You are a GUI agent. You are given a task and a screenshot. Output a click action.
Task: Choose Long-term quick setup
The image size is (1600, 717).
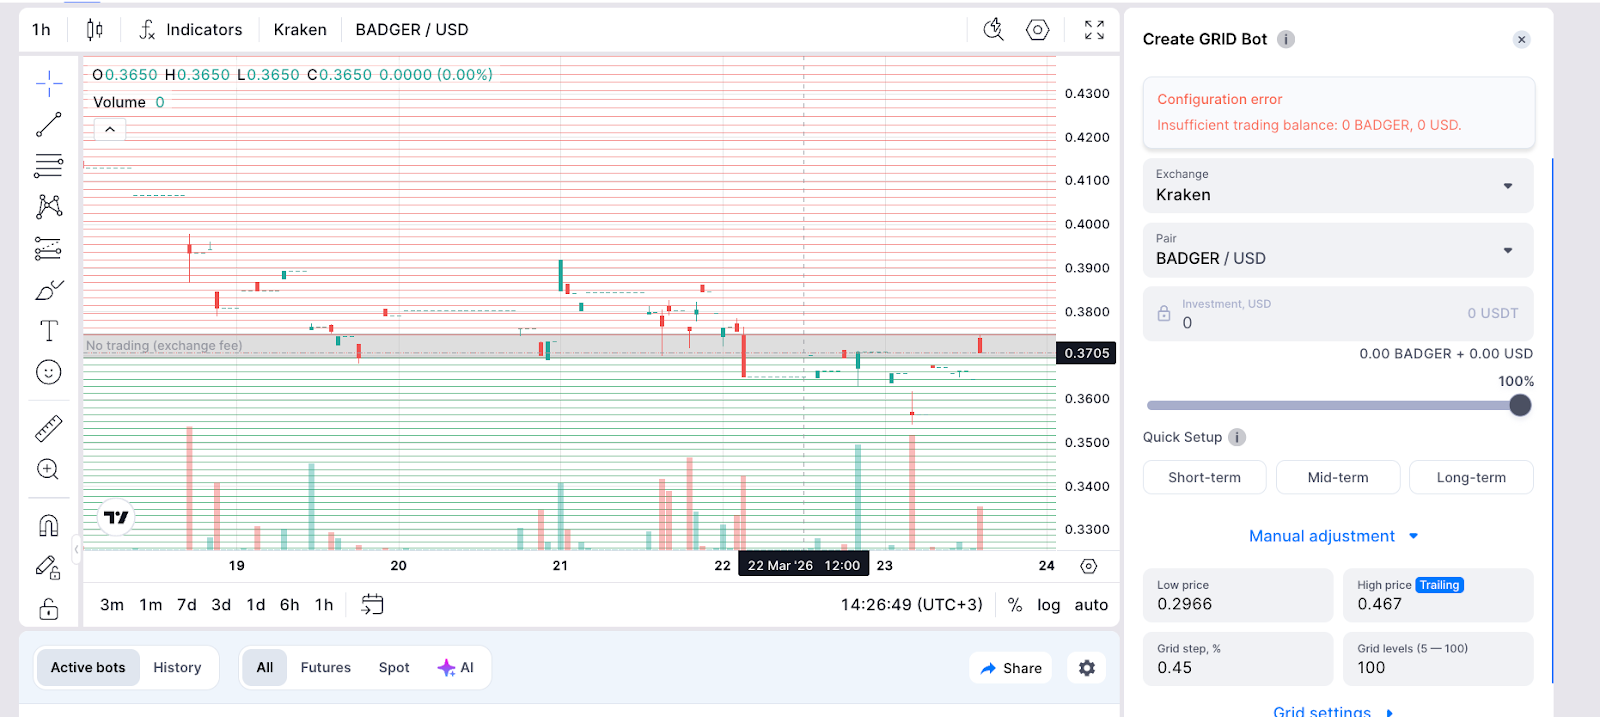pyautogui.click(x=1471, y=477)
